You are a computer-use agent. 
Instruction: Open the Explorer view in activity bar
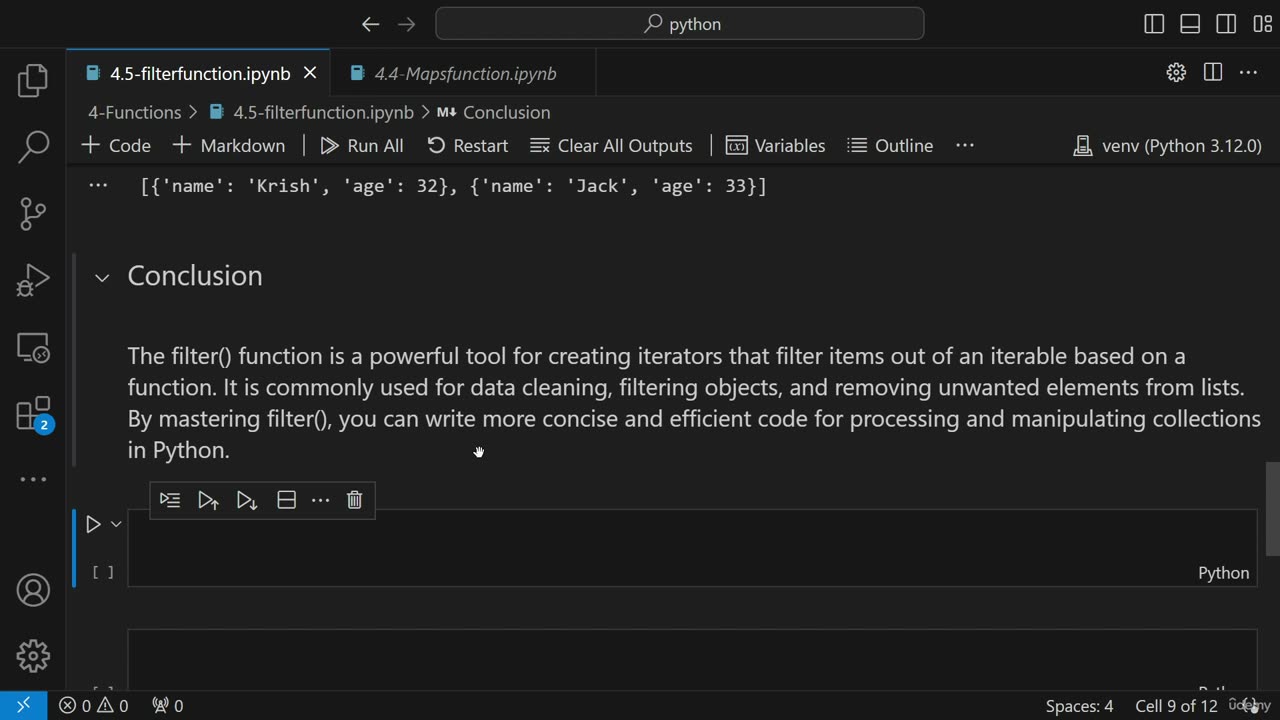[33, 81]
